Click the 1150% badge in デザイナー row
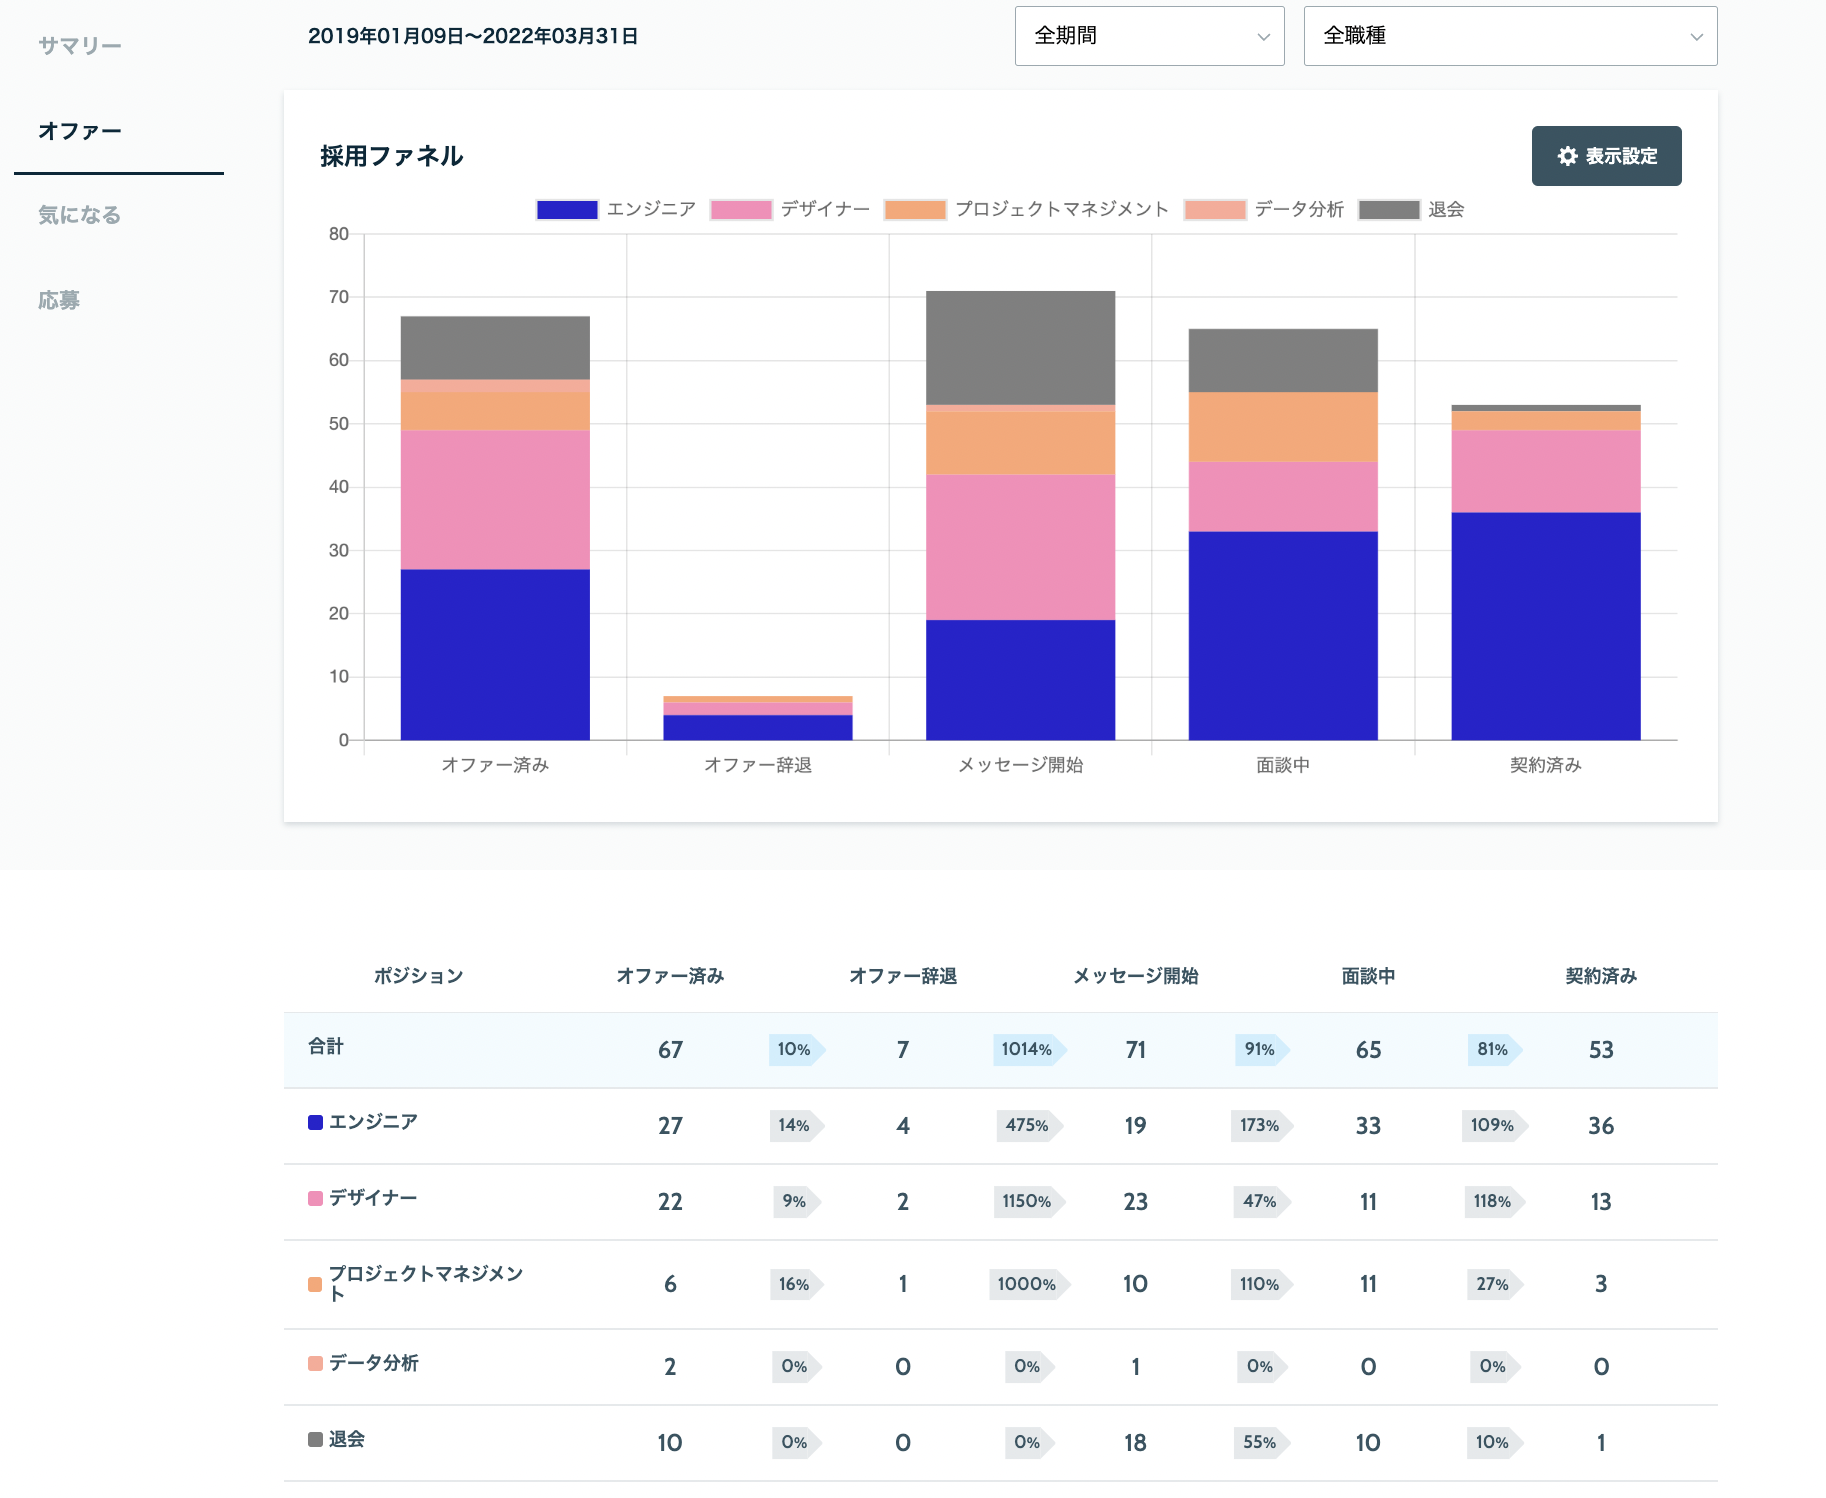This screenshot has height=1498, width=1826. pos(1029,1201)
